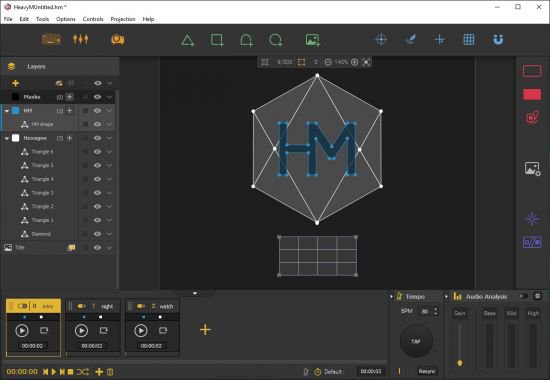Expand the Triangle 5 row chevron

pyautogui.click(x=109, y=165)
